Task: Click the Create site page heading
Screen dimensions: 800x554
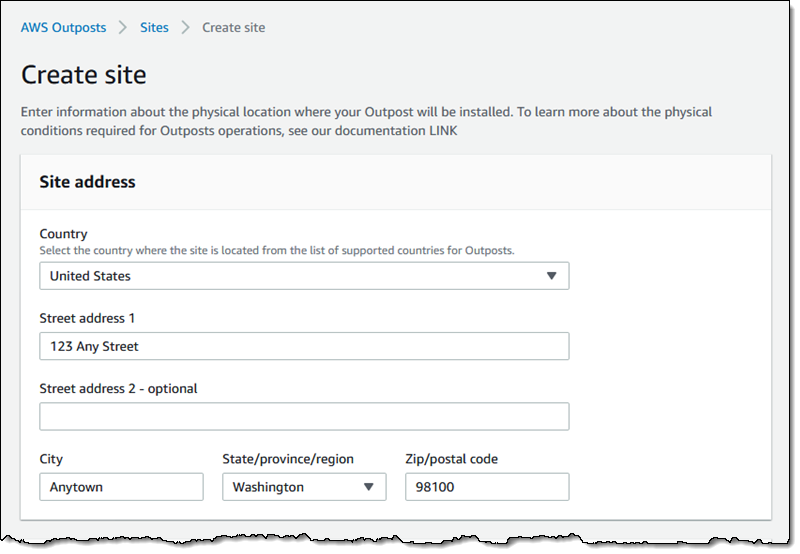Action: pos(84,75)
